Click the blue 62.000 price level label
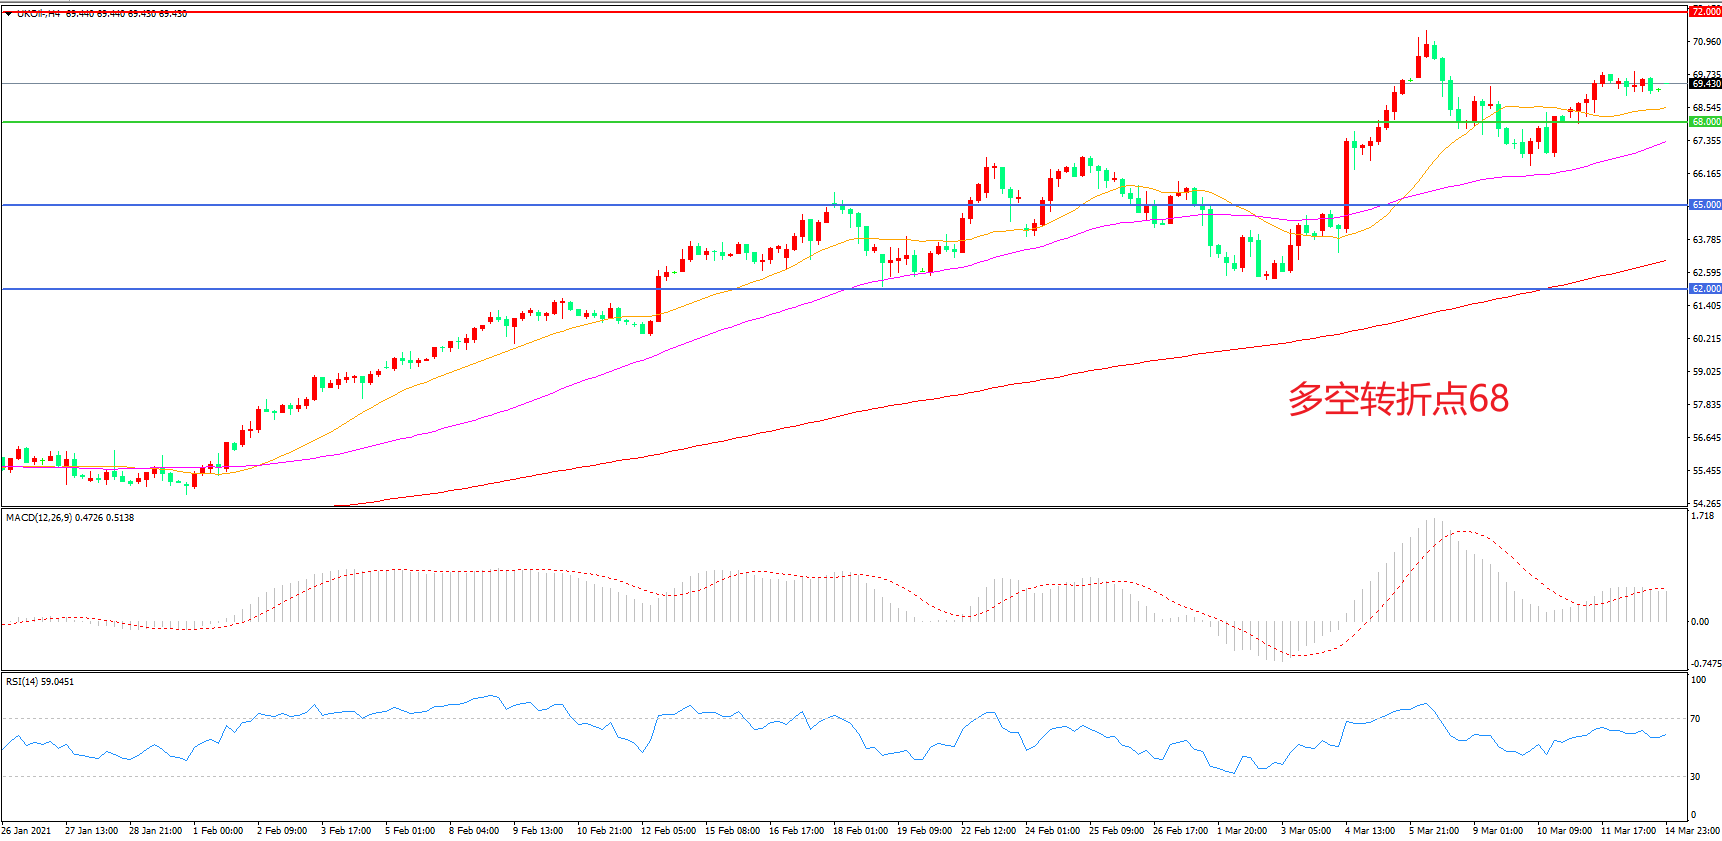Viewport: 1722px width, 841px height. coord(1705,289)
